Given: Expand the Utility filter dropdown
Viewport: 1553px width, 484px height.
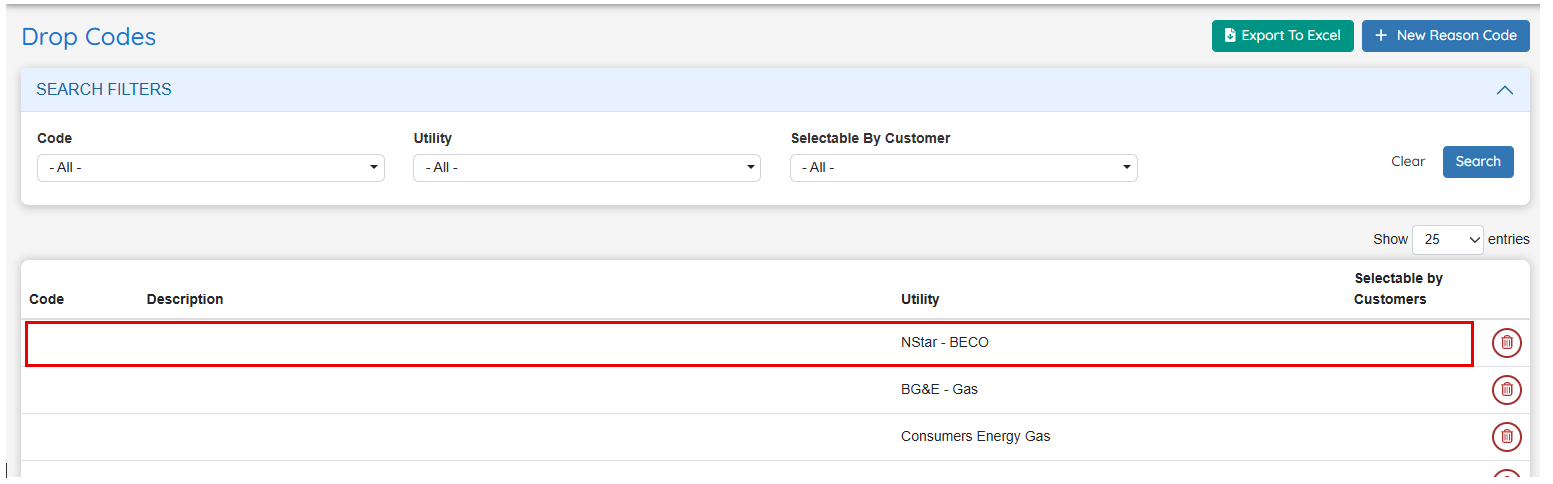Looking at the screenshot, I should (586, 168).
